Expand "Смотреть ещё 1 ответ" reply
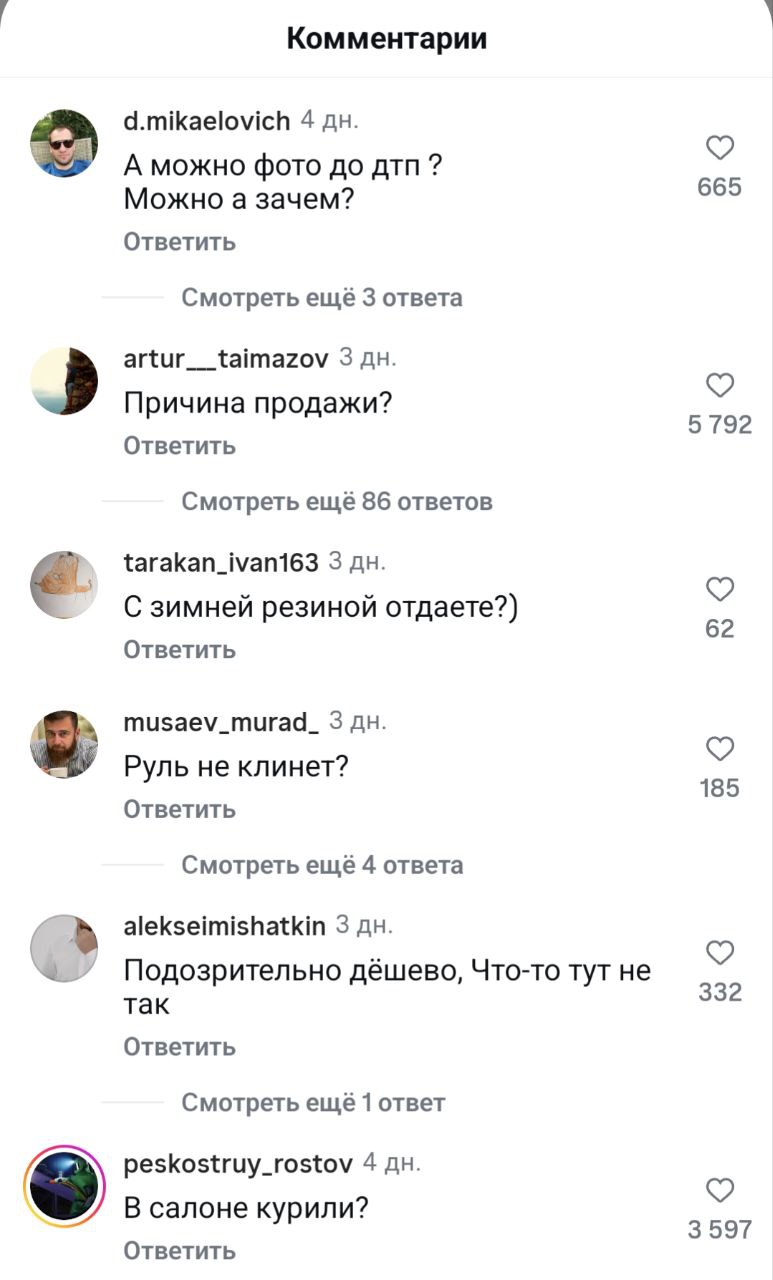The image size is (773, 1280). [312, 1103]
